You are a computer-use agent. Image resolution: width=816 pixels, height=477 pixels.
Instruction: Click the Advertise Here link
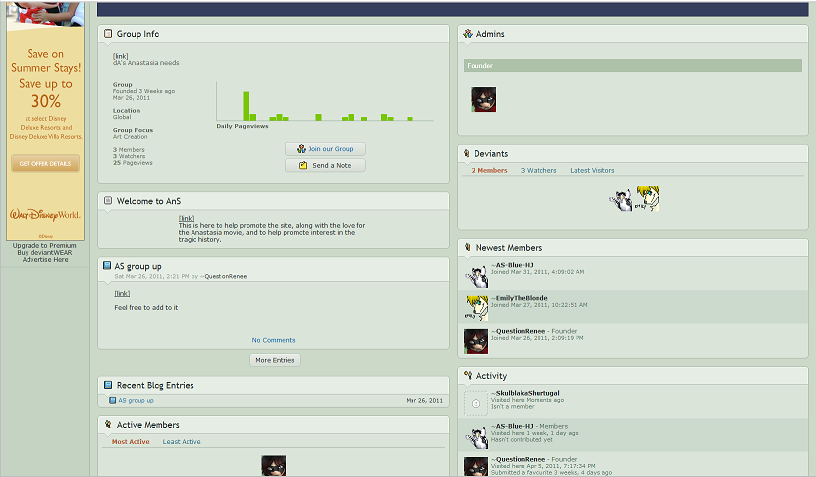point(45,260)
